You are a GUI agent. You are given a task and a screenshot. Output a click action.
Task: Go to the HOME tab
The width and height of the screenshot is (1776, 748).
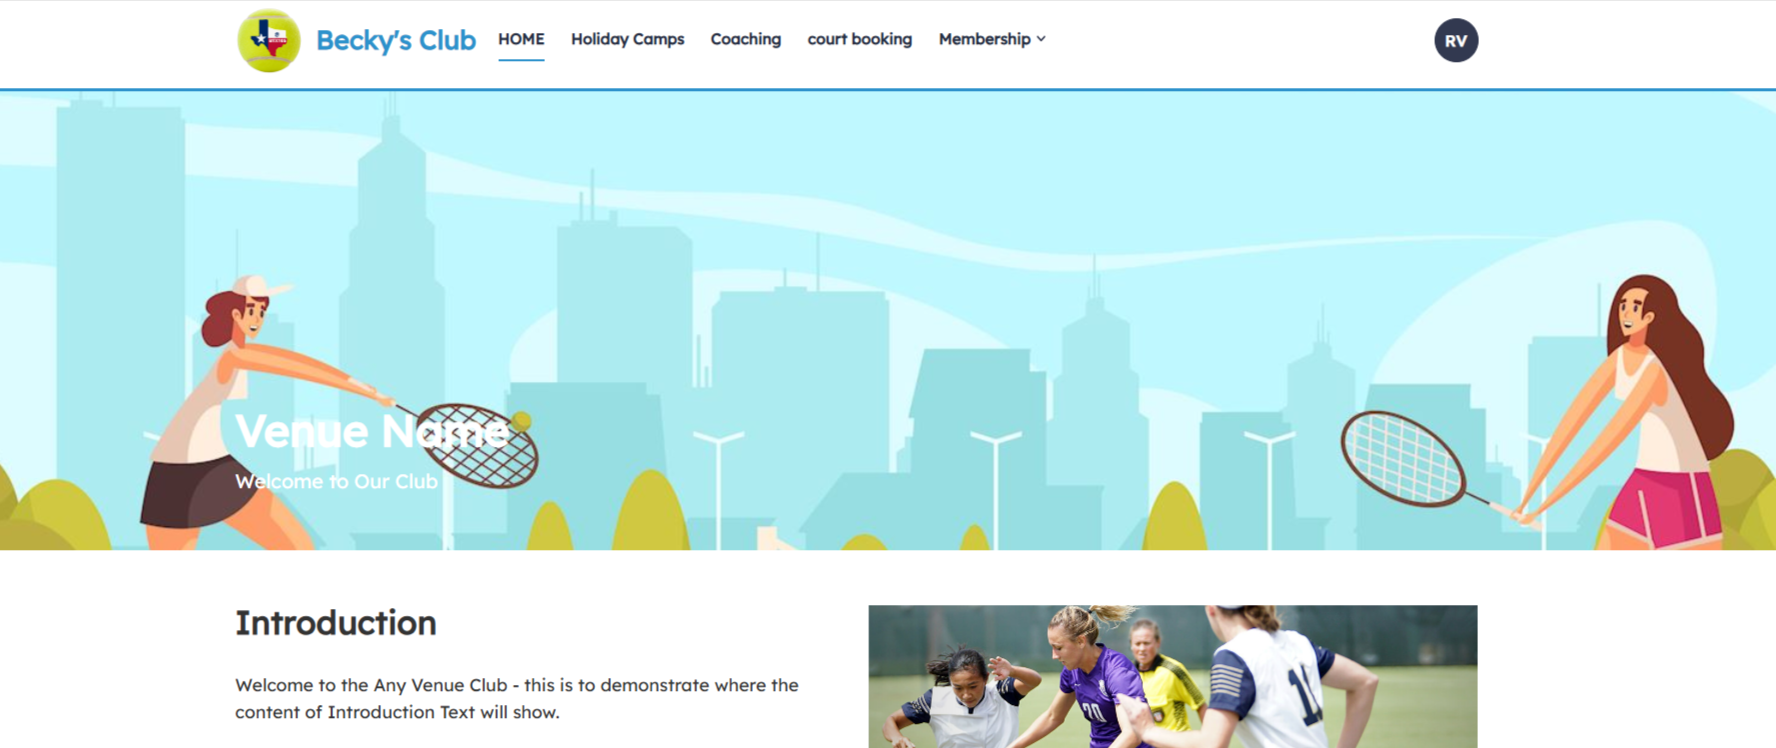point(521,39)
